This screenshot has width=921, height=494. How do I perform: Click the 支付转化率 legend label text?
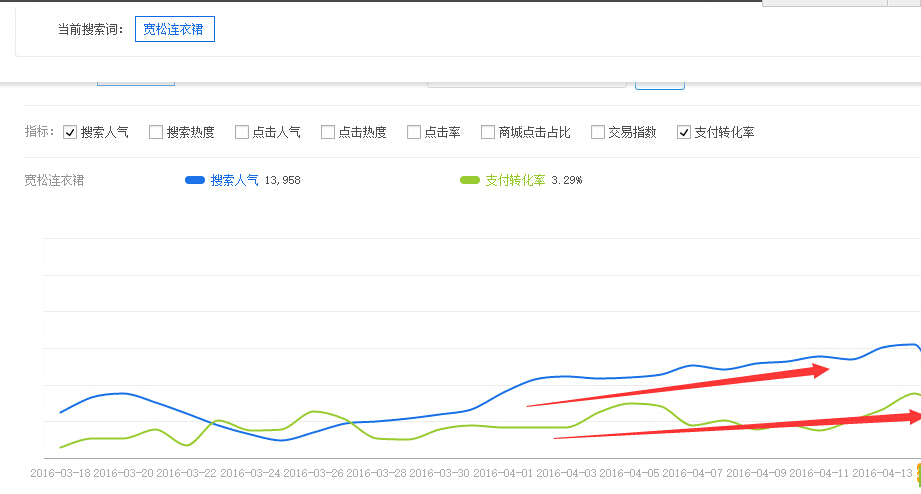click(x=515, y=180)
